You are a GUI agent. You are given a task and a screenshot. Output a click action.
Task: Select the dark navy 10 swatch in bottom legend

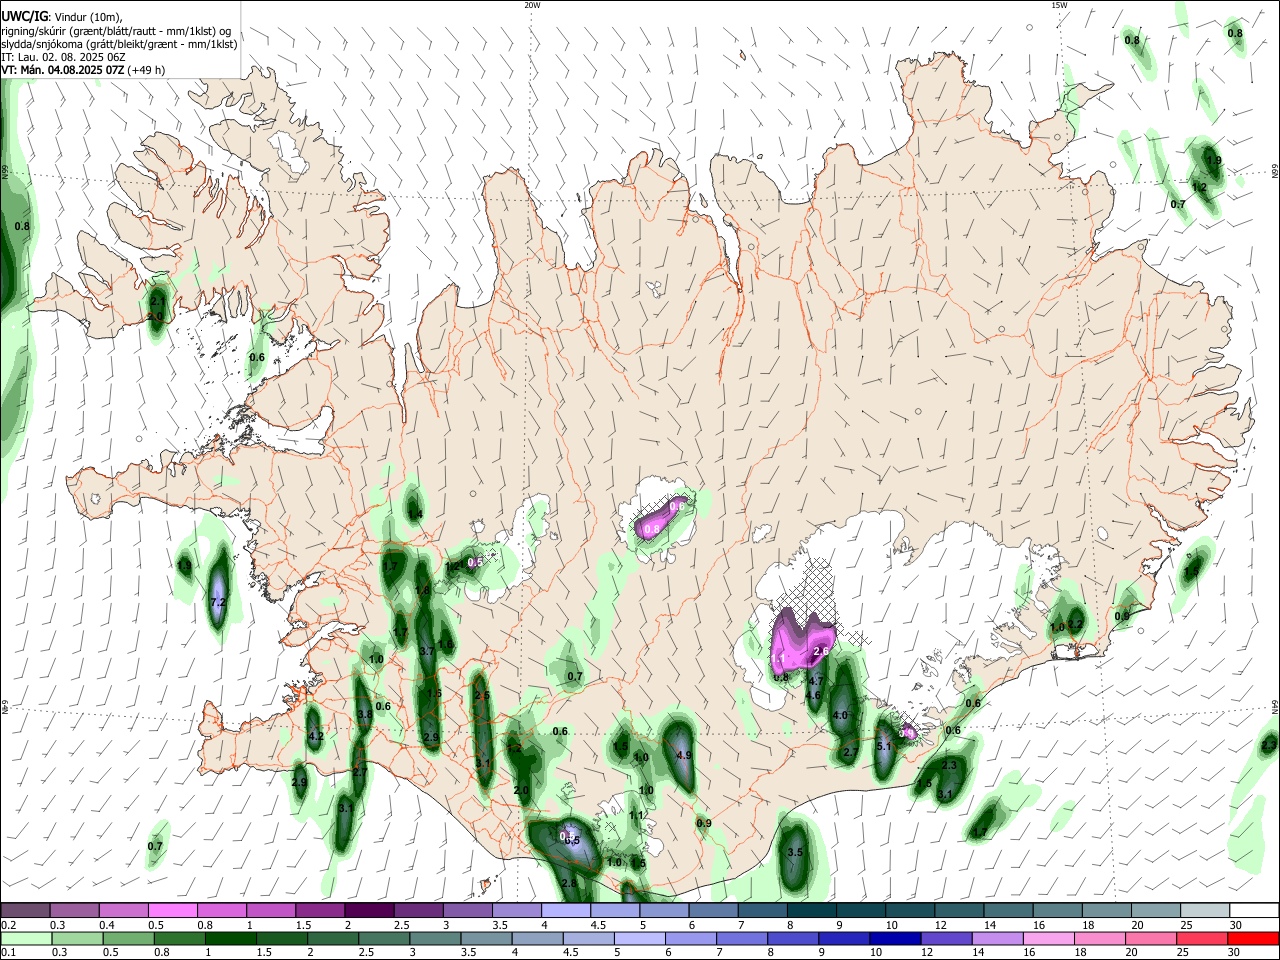(x=894, y=938)
